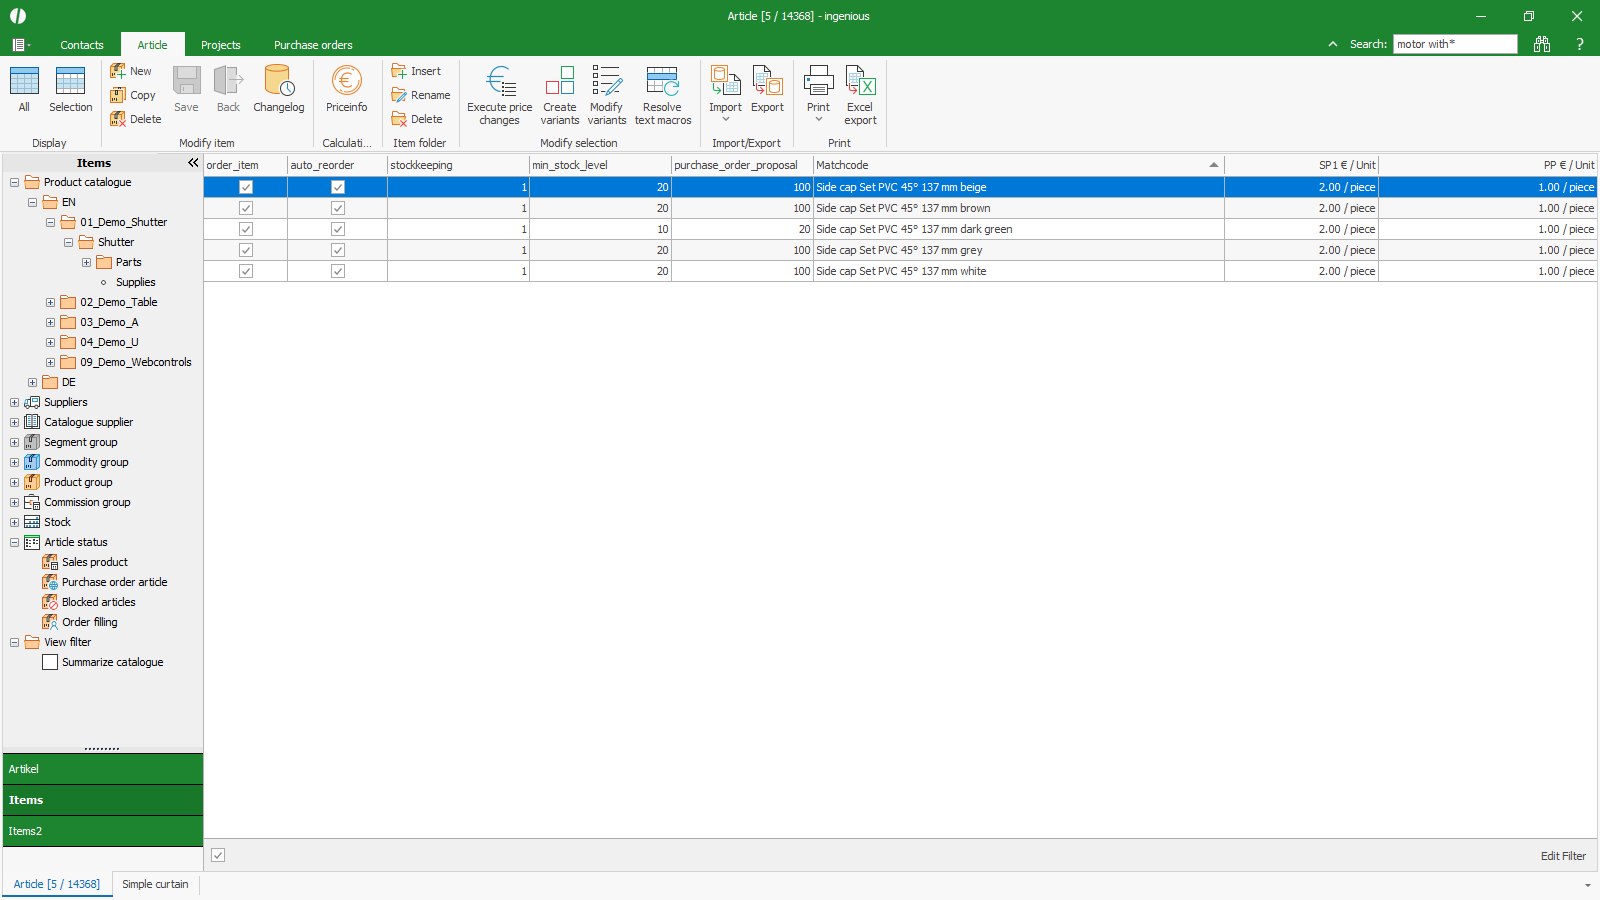This screenshot has width=1600, height=900.
Task: Click the Edit Filter link
Action: [1562, 856]
